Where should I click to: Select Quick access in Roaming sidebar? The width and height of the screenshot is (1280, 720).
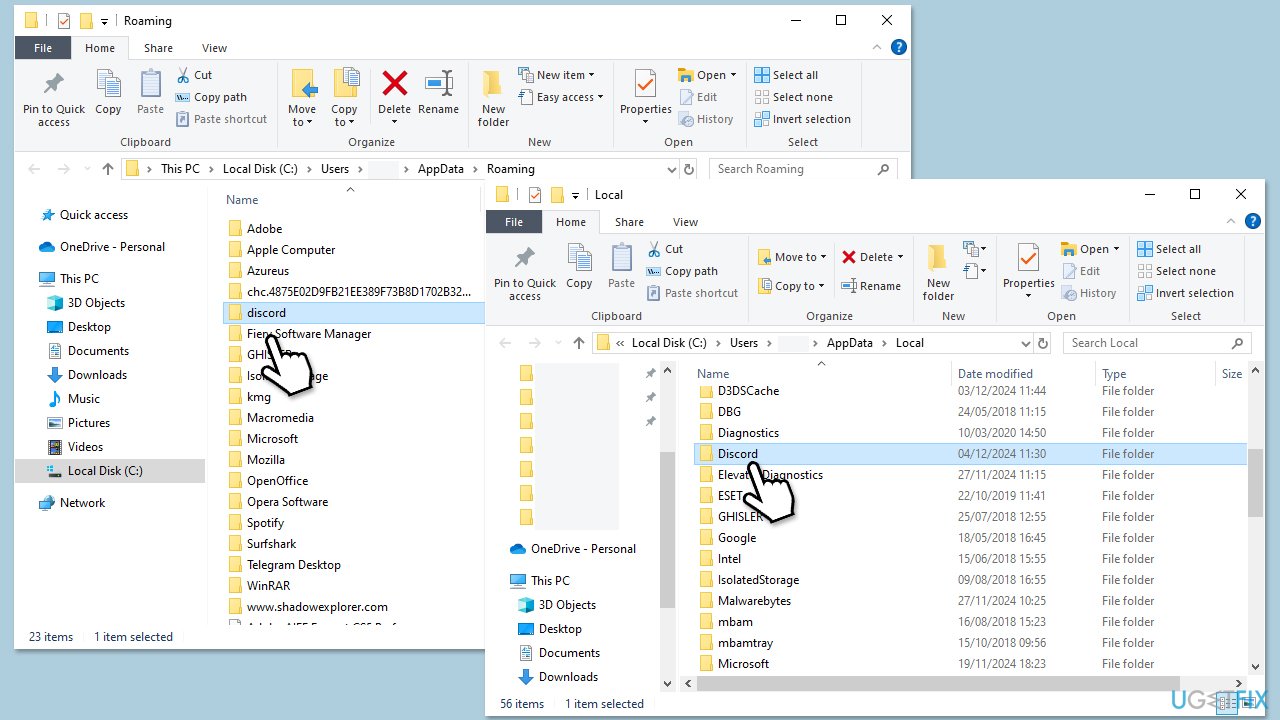pyautogui.click(x=93, y=215)
